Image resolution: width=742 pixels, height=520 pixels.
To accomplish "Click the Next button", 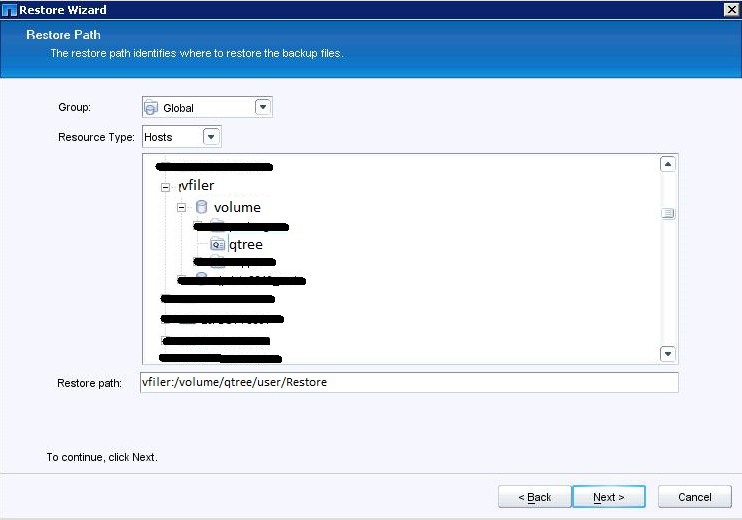I will 609,497.
